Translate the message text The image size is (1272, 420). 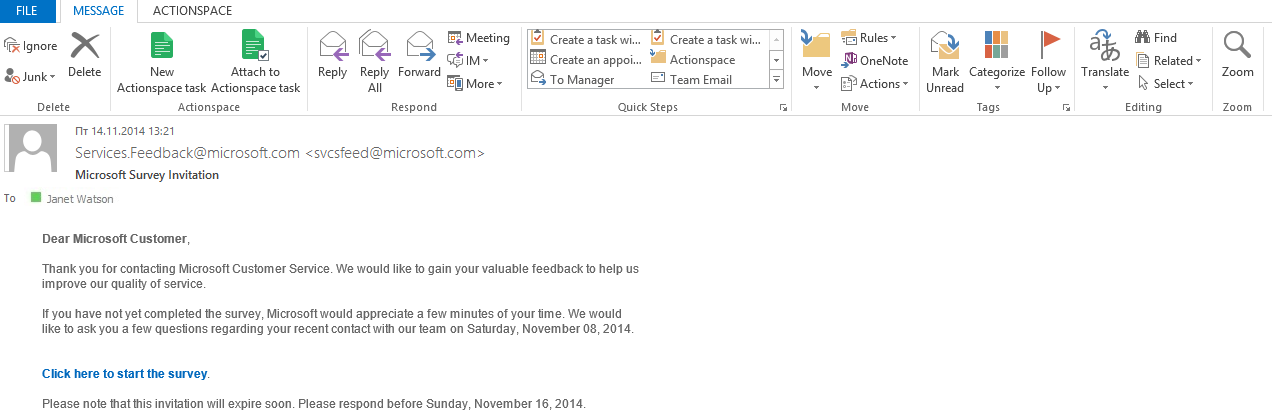click(x=1105, y=62)
